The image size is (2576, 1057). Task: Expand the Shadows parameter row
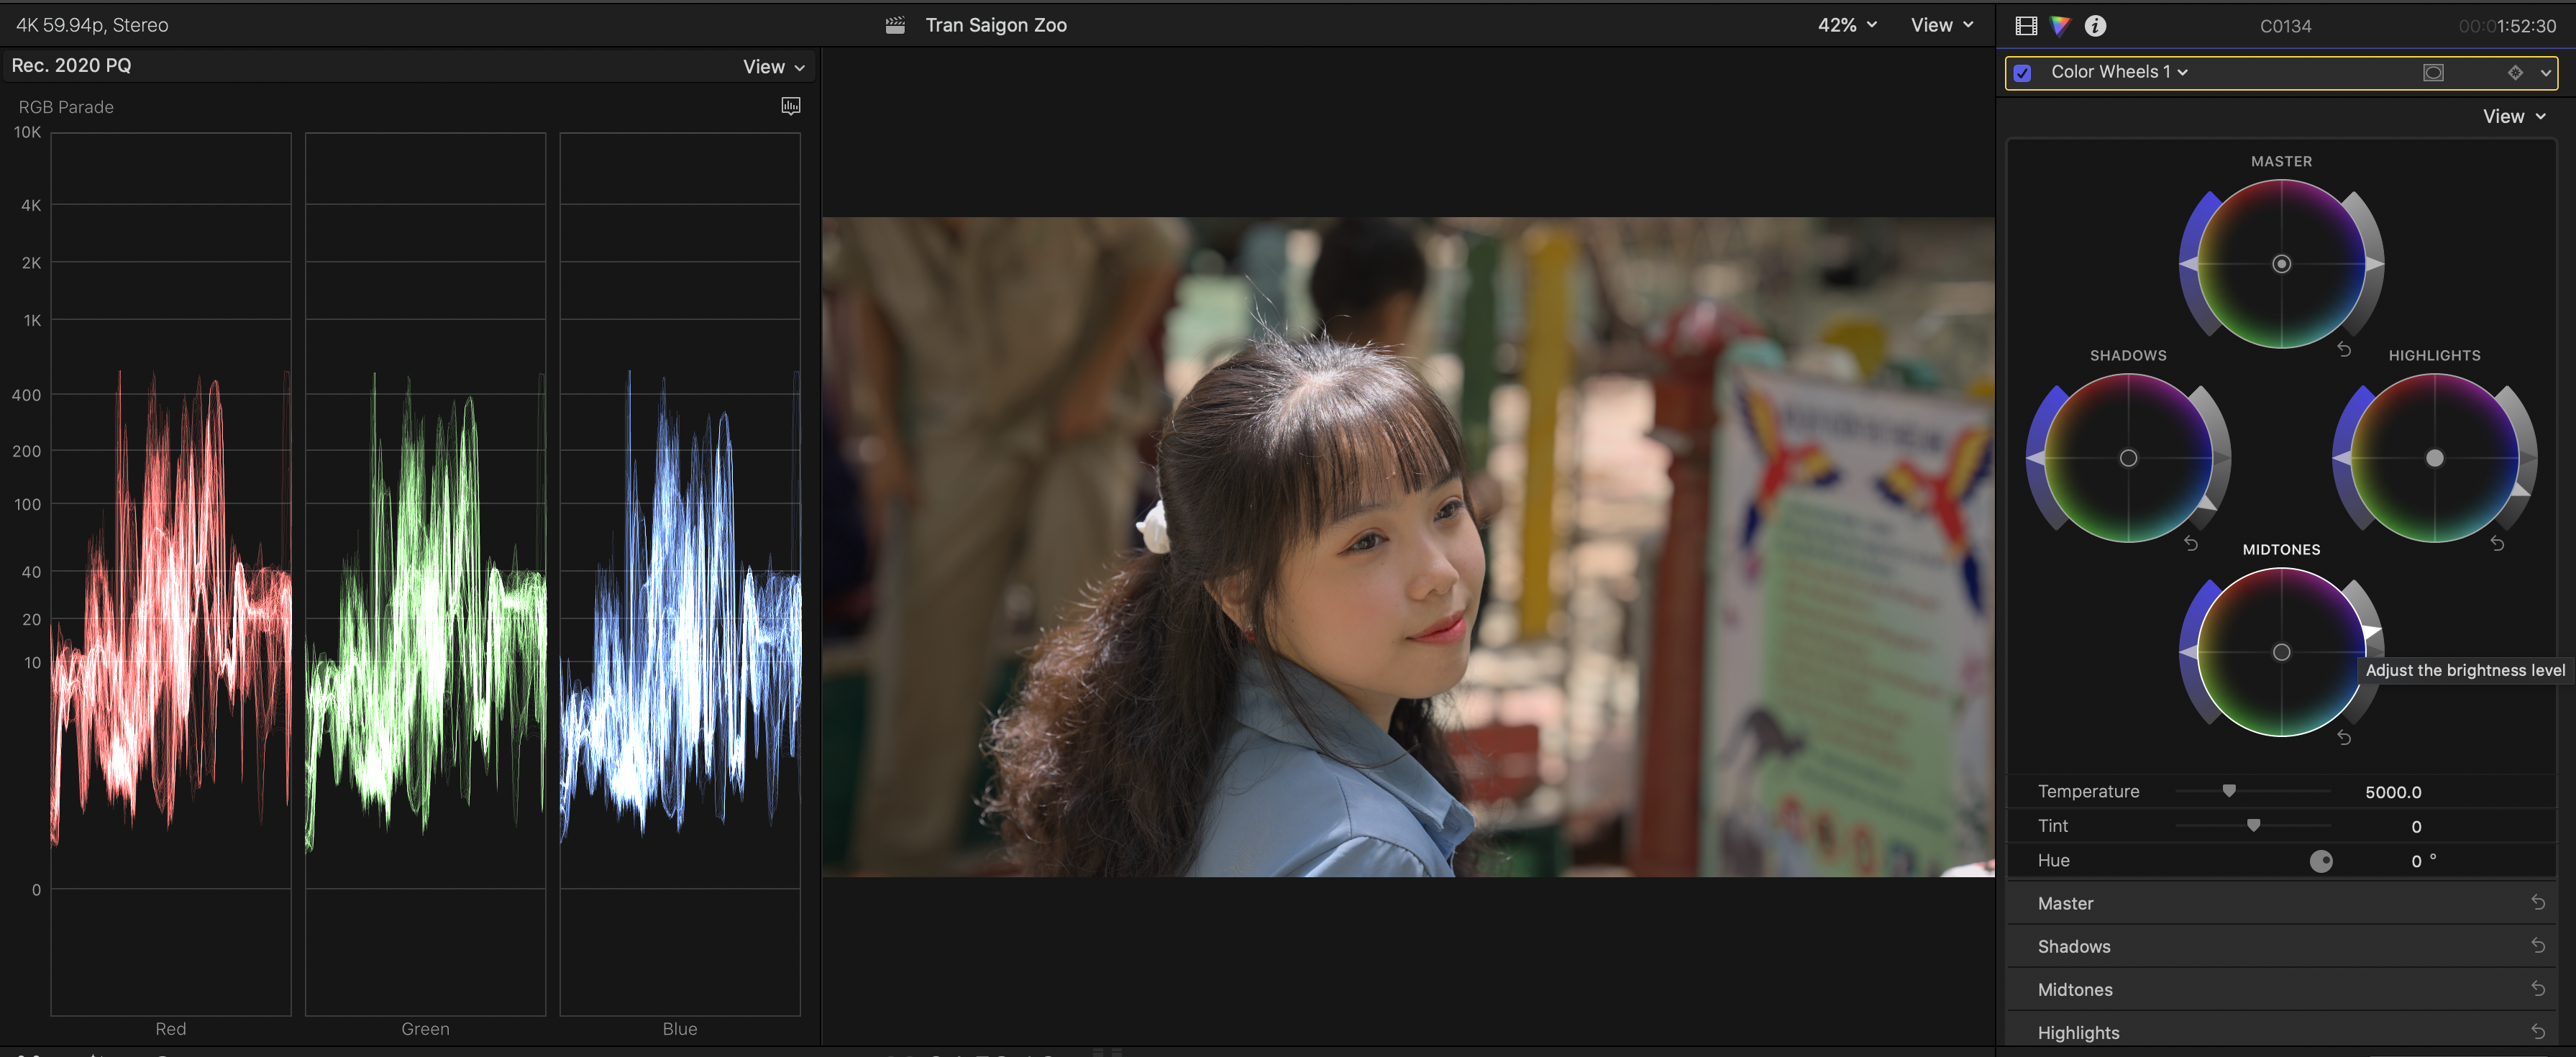(x=2074, y=946)
